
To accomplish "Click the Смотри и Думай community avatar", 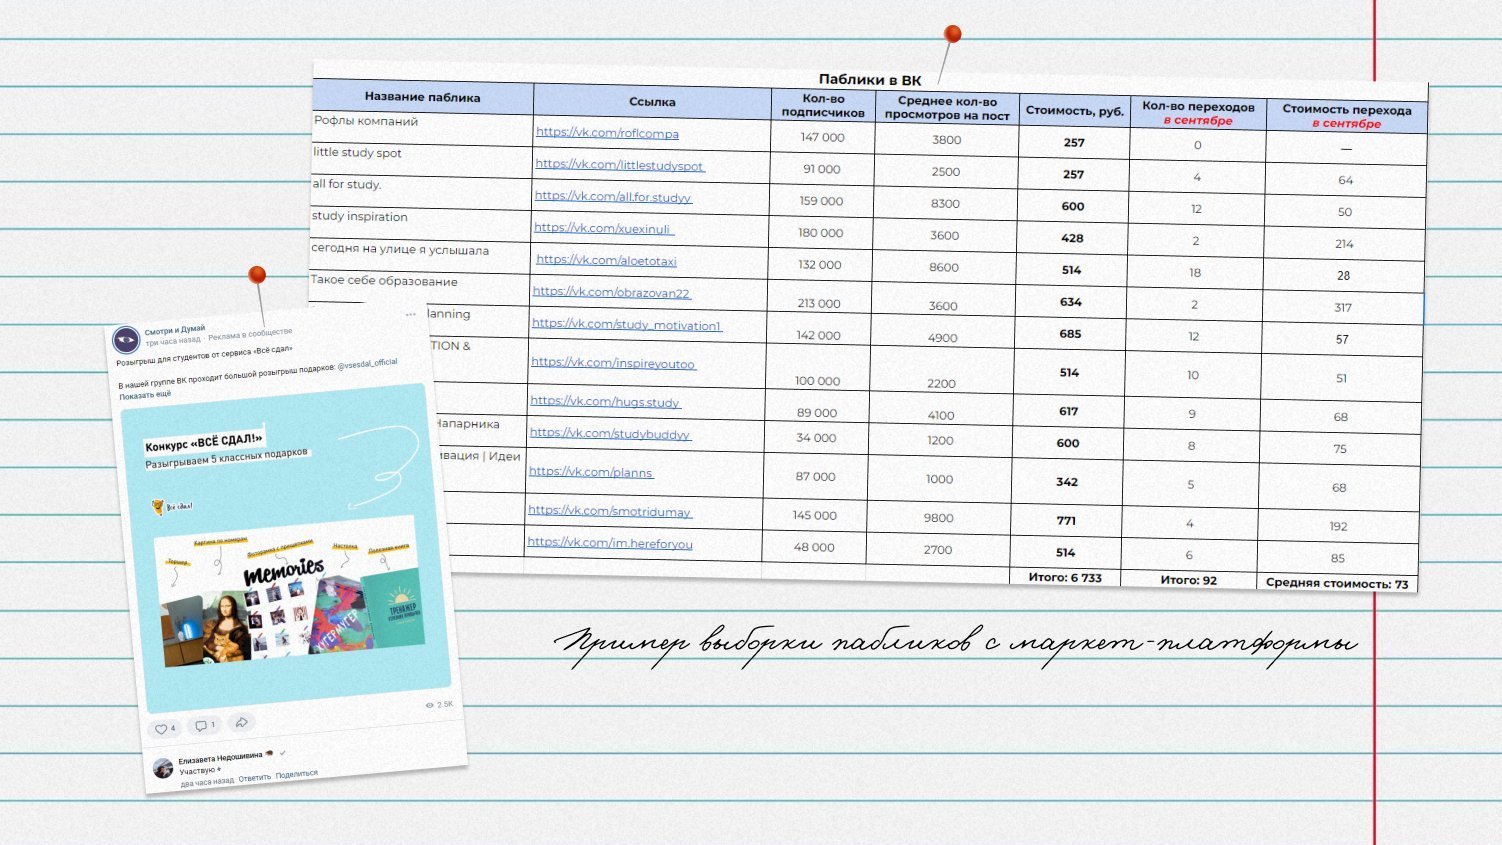I will pyautogui.click(x=126, y=341).
